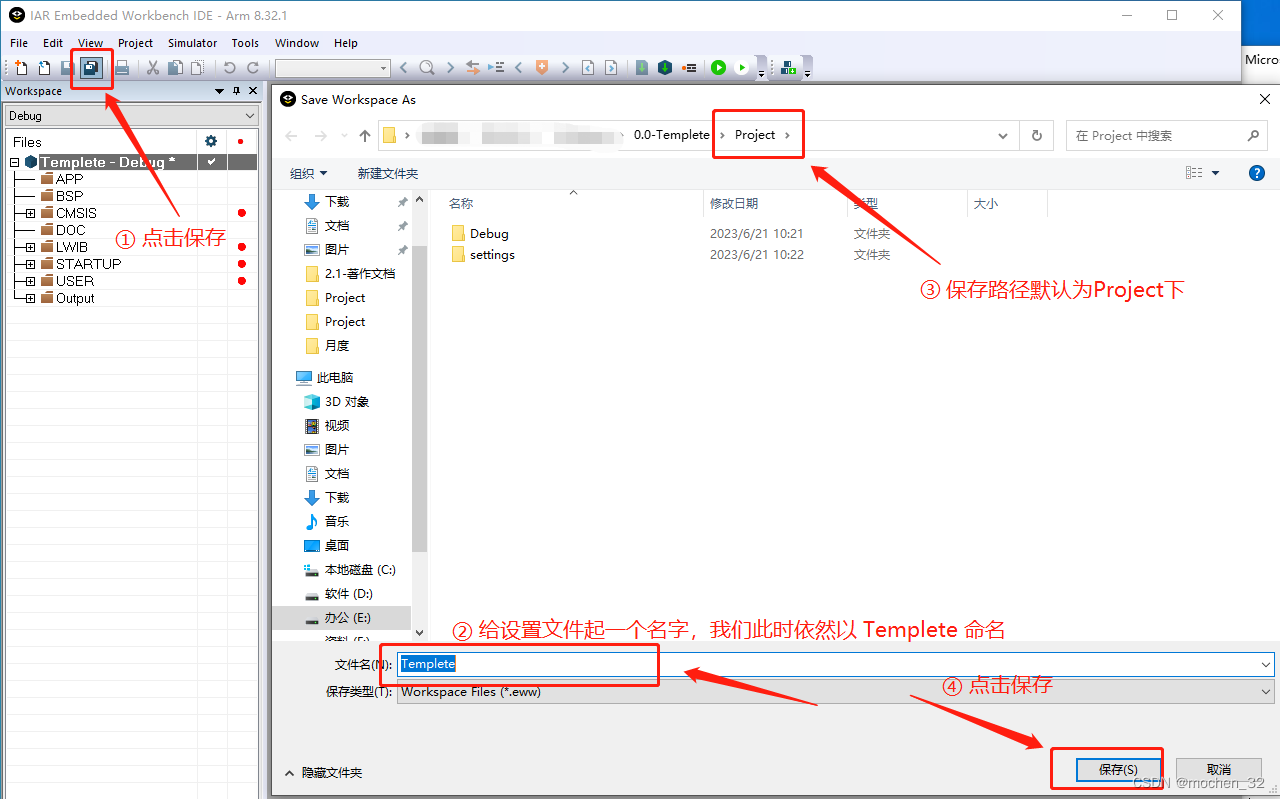Screen dimensions: 1280x799
Task: Expand the STARTUP group
Action: tap(30, 264)
